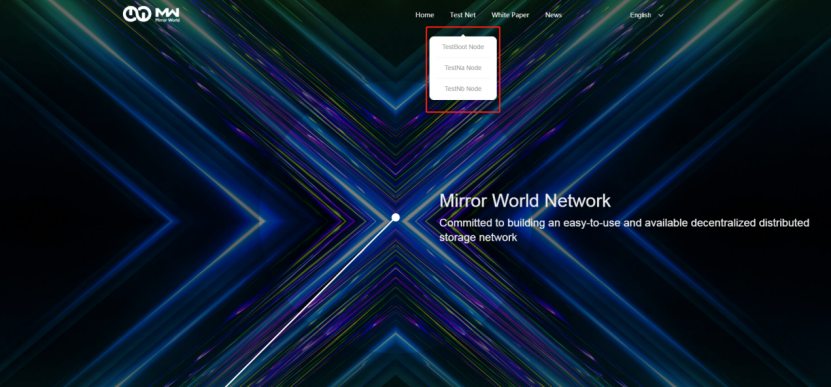Click the Mirror World Network heading

(525, 201)
